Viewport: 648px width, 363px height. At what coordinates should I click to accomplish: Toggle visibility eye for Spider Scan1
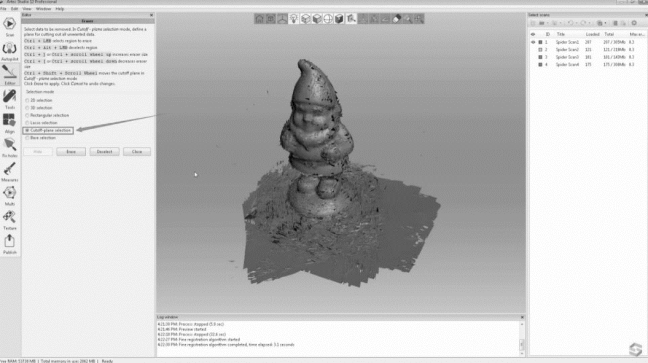click(533, 42)
